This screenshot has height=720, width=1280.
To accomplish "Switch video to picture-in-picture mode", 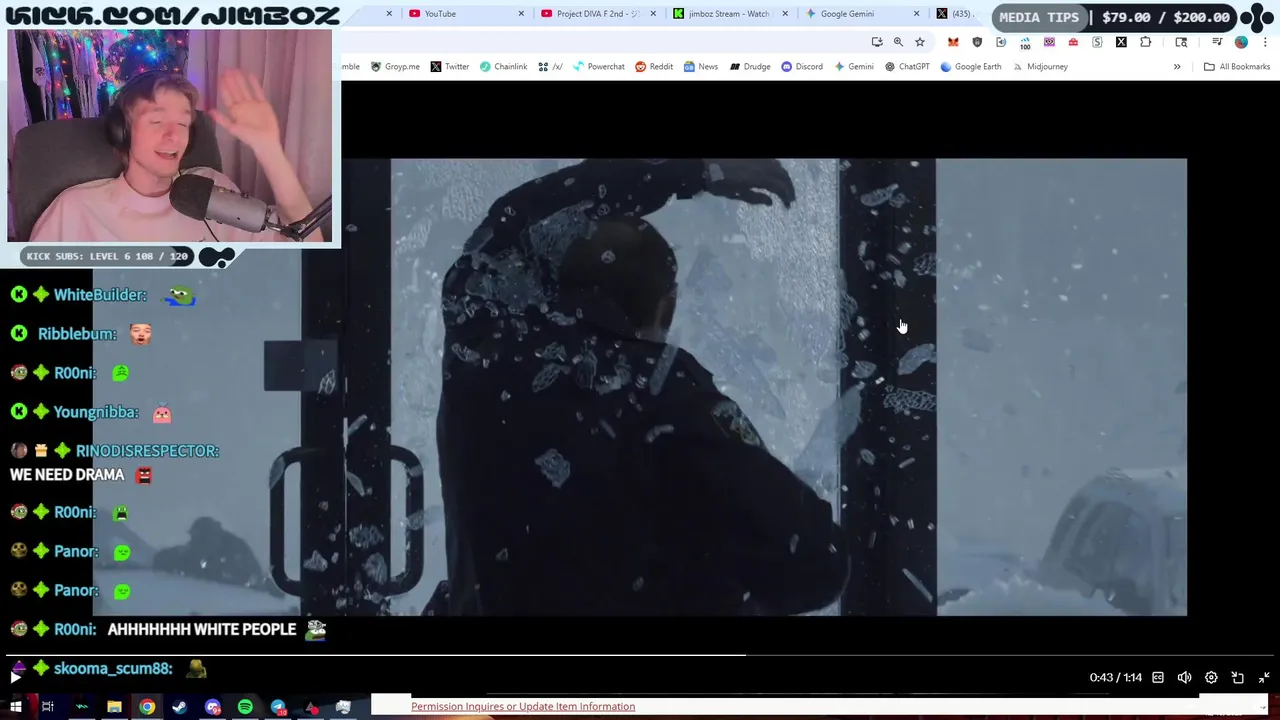I will coord(1237,677).
